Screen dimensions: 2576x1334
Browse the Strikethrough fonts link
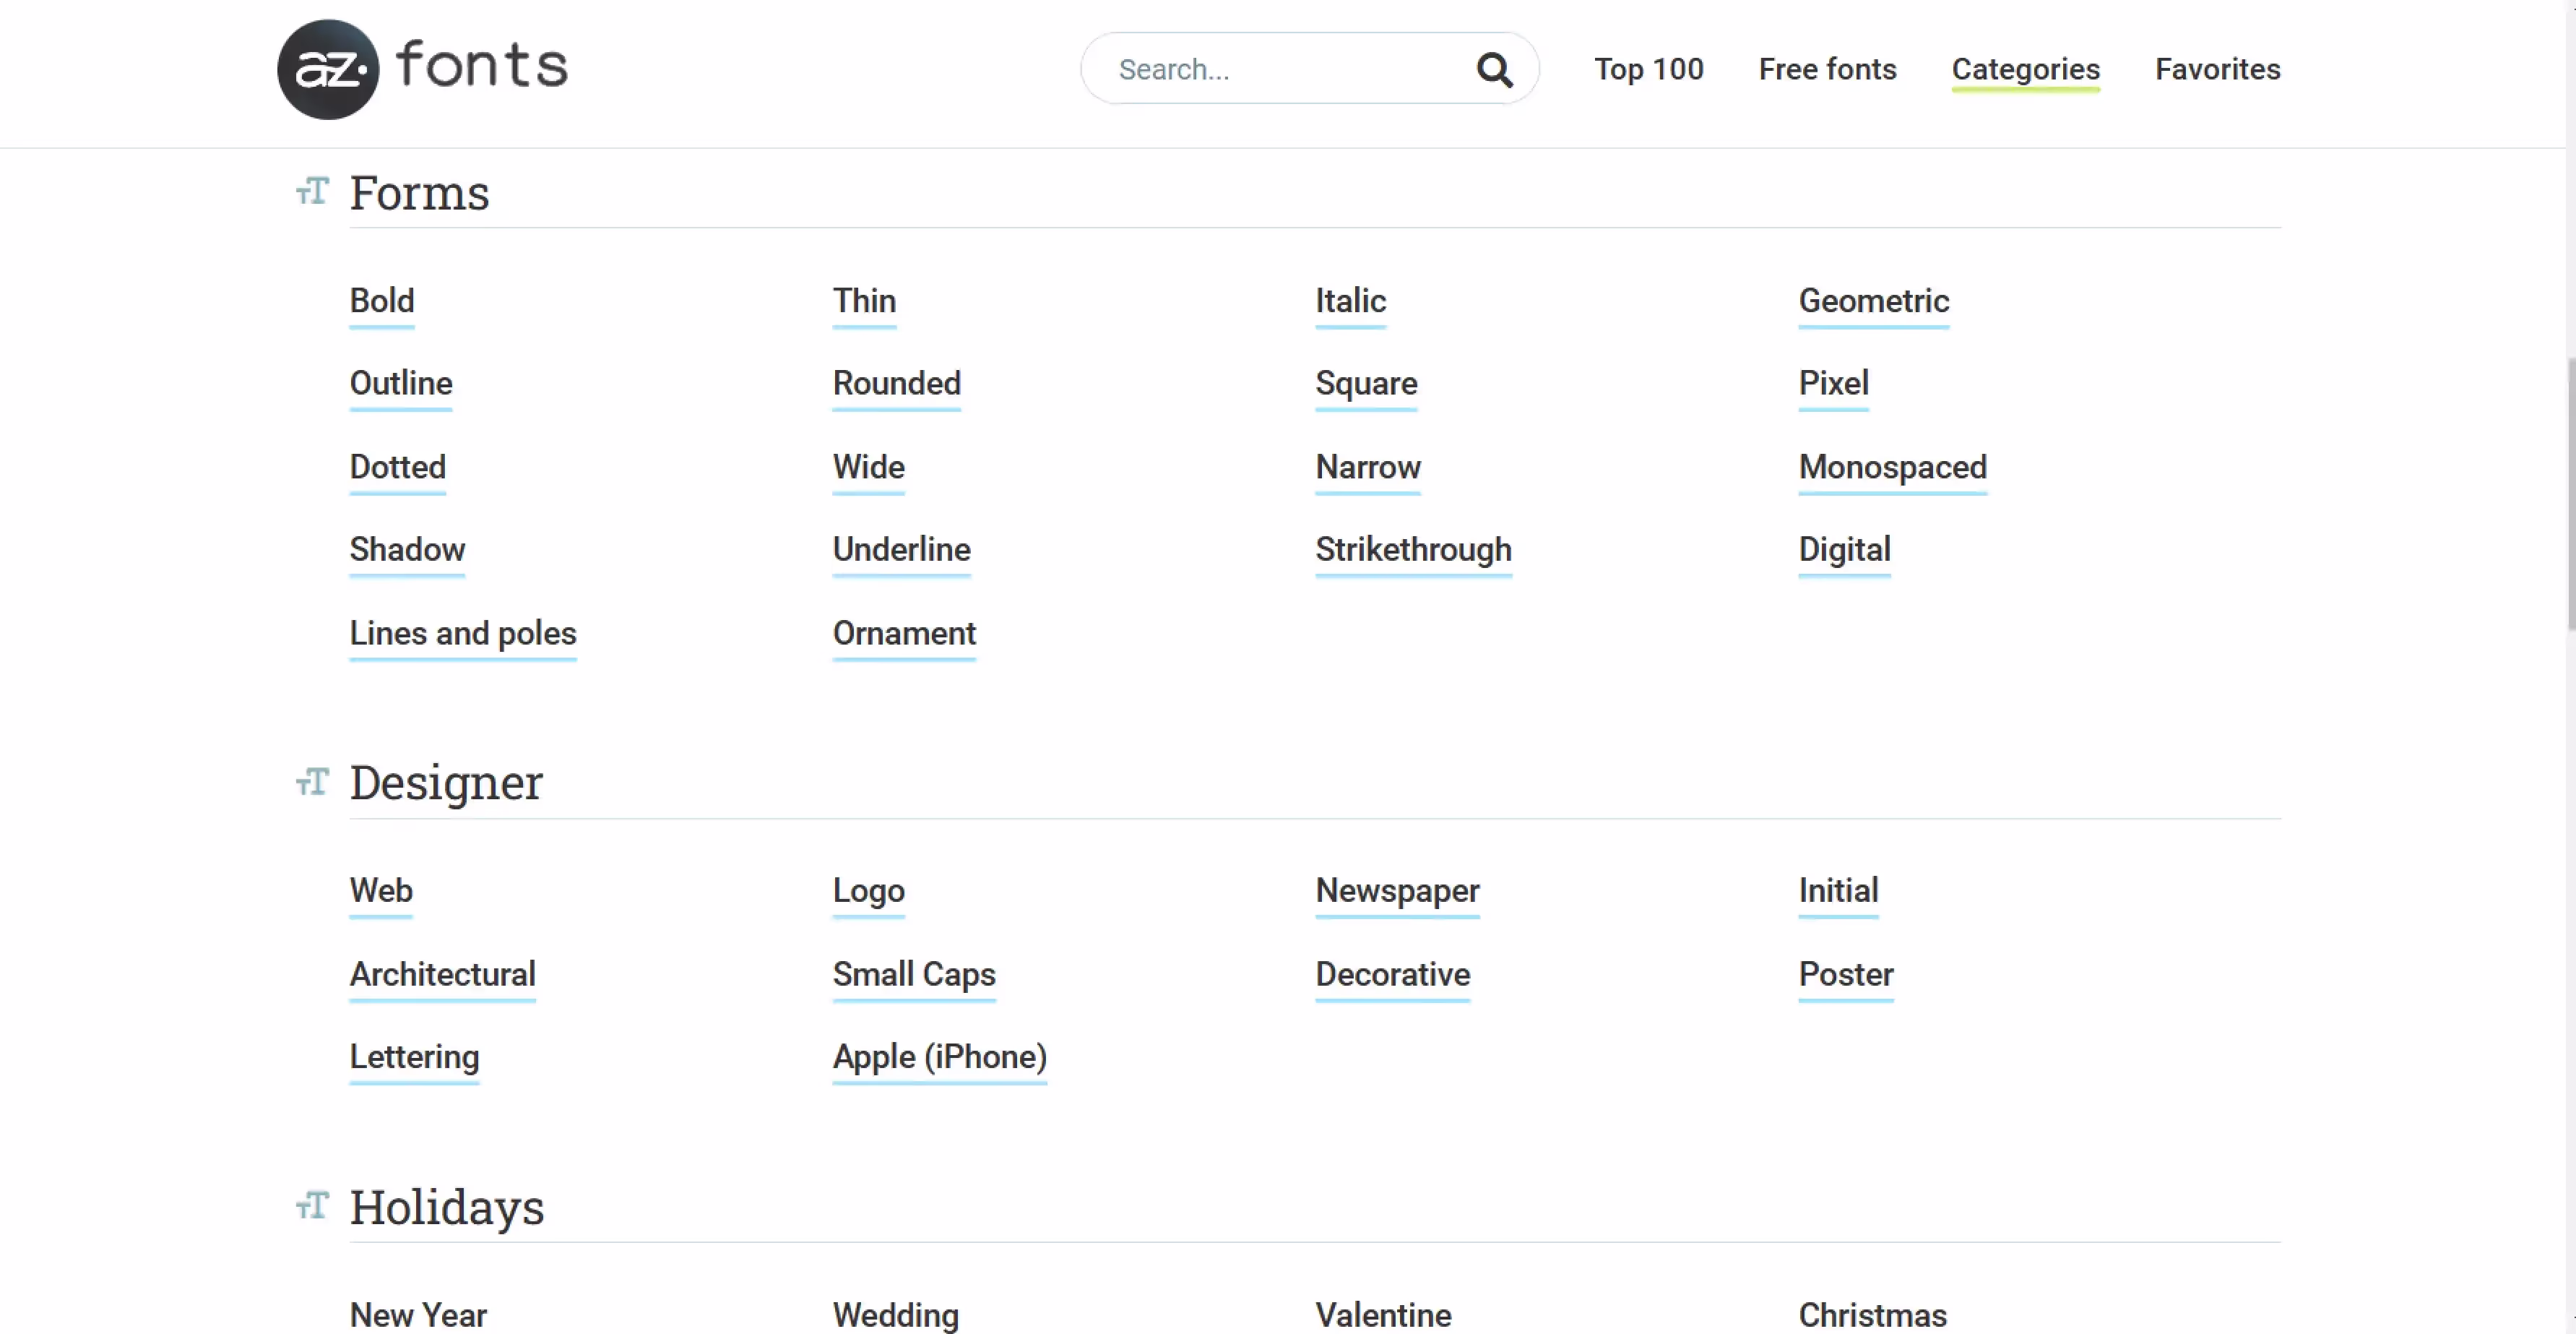pos(1412,549)
